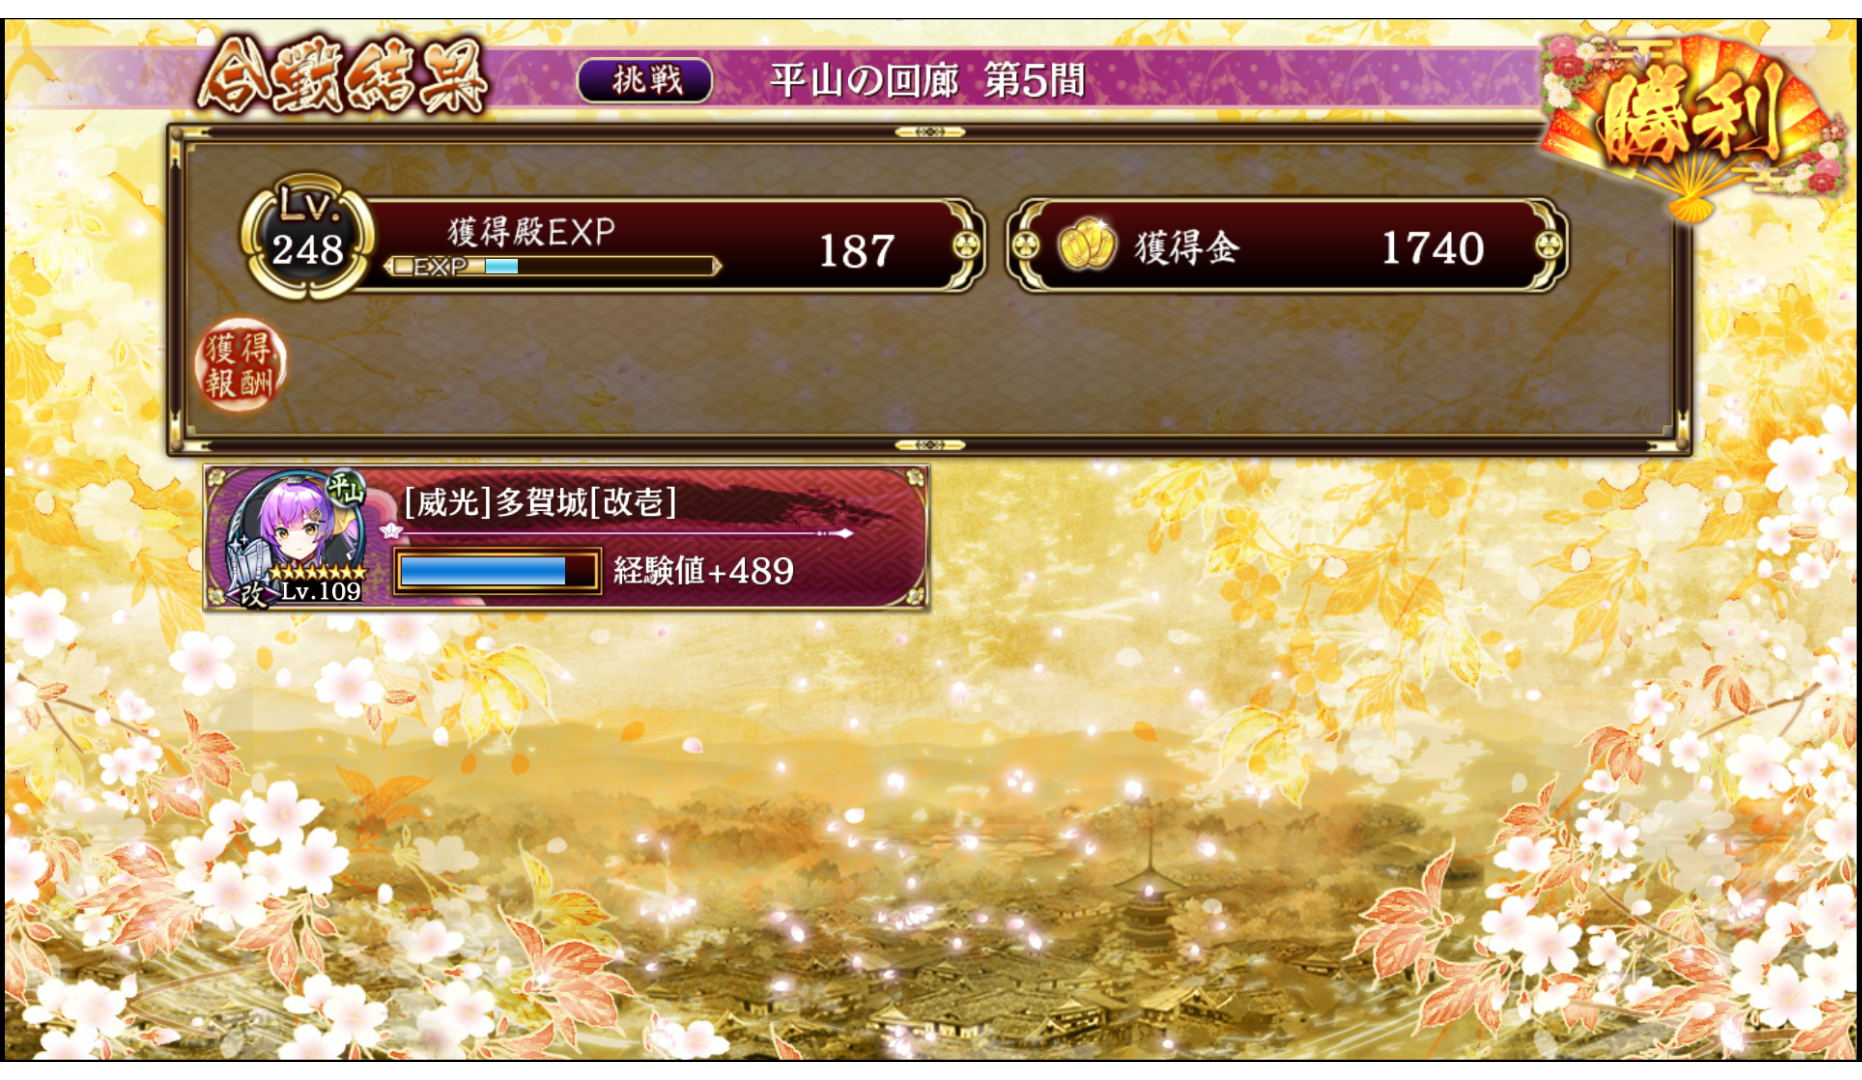Click the blue character experience bar
The image size is (1862, 1080).
point(497,571)
